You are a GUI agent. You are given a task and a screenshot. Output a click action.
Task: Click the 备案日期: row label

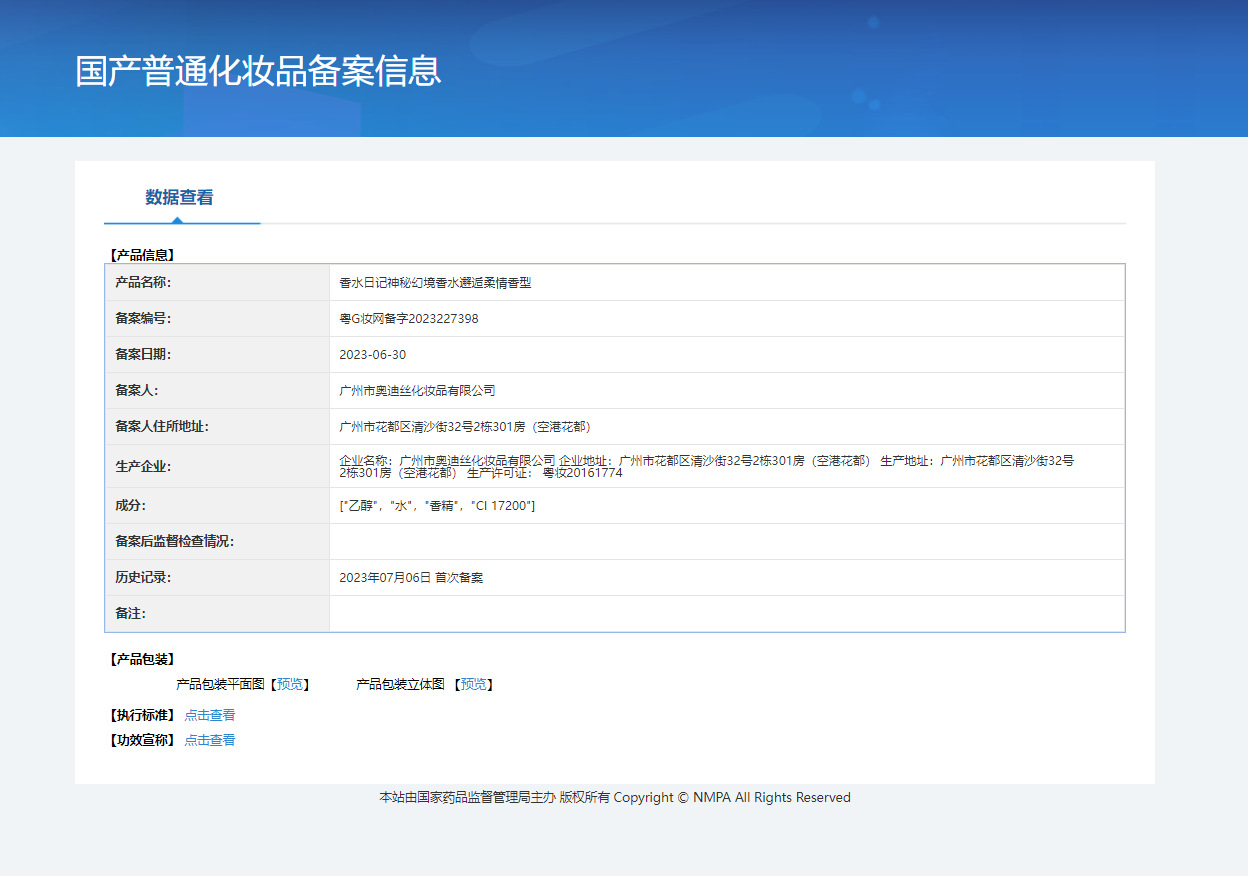(x=143, y=355)
